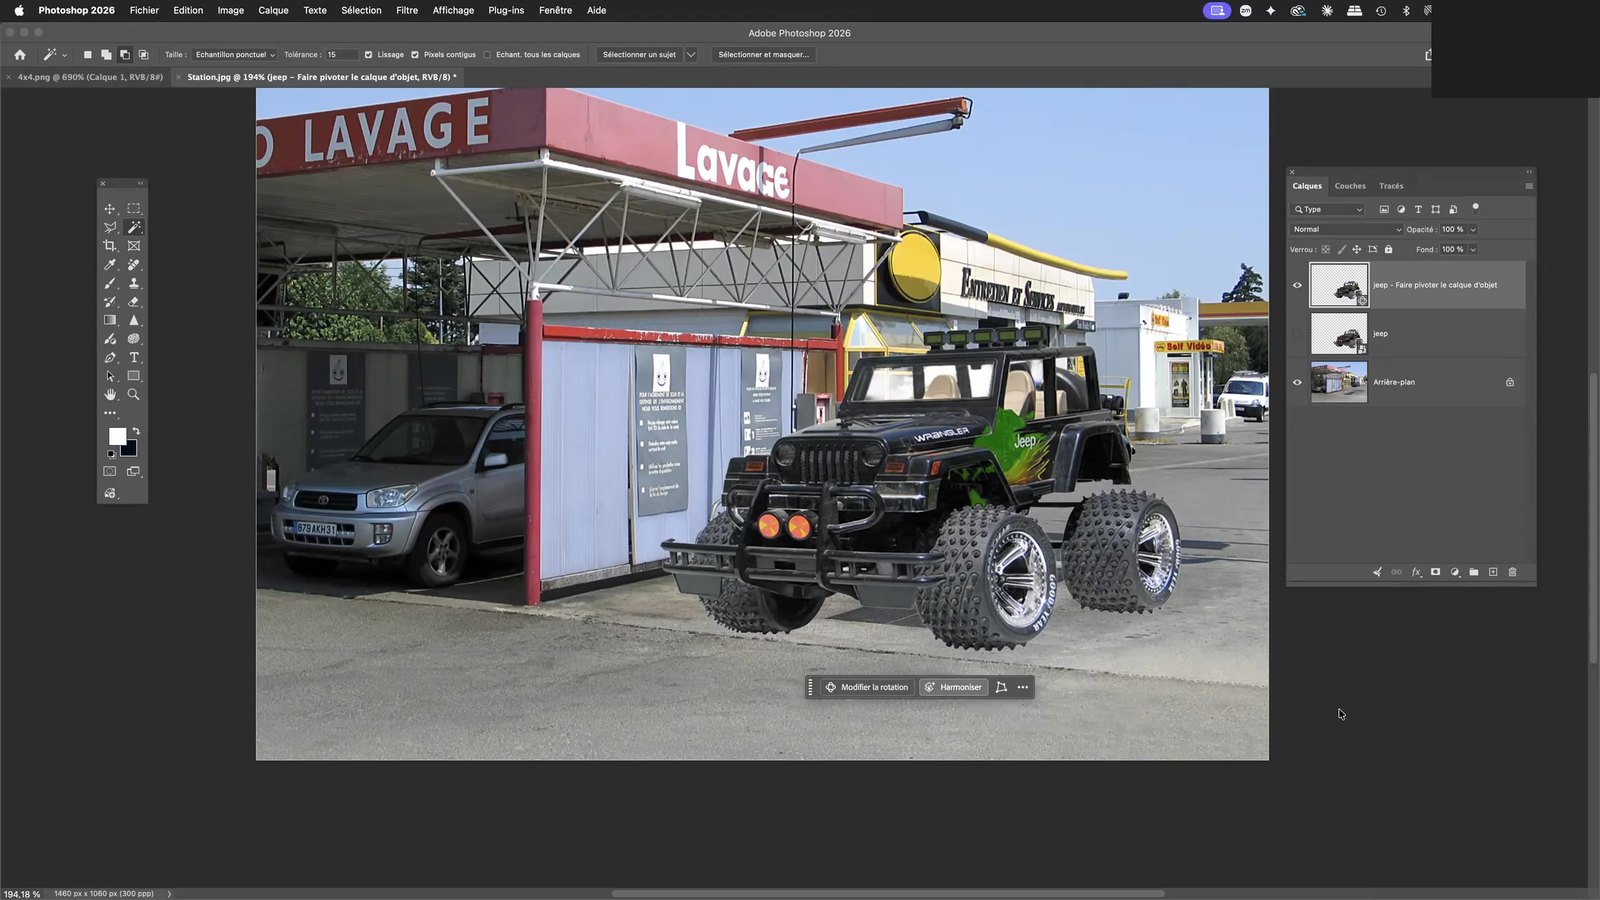Select the Crop tool
This screenshot has height=900, width=1600.
tap(110, 246)
